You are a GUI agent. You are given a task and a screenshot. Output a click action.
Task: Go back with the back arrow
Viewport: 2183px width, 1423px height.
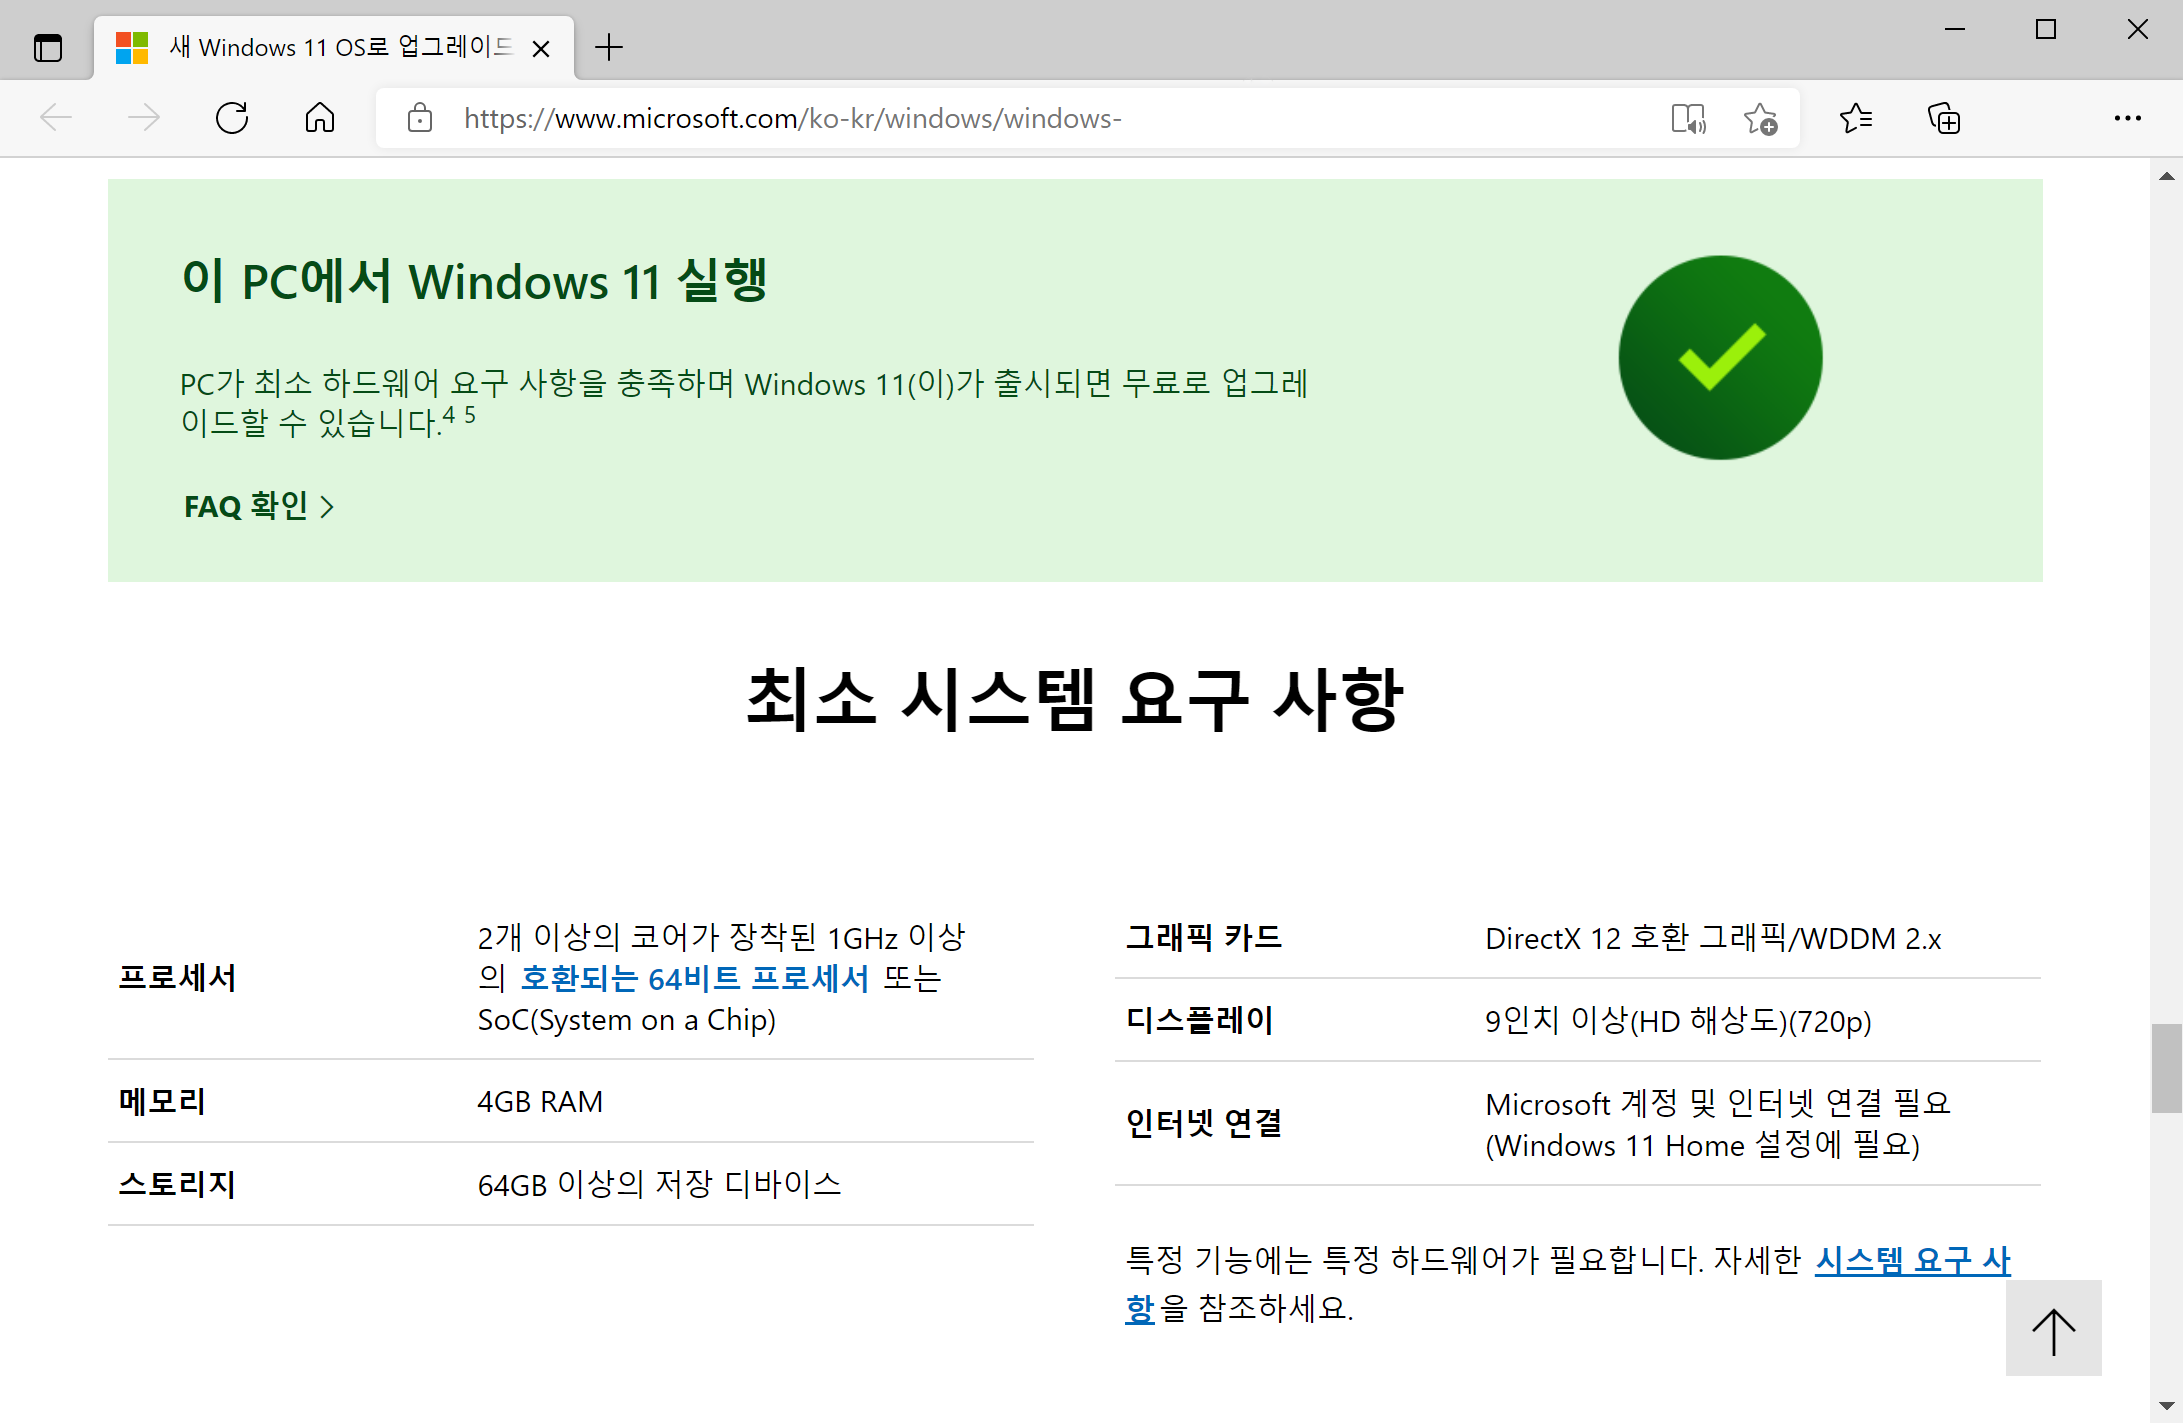click(x=56, y=118)
